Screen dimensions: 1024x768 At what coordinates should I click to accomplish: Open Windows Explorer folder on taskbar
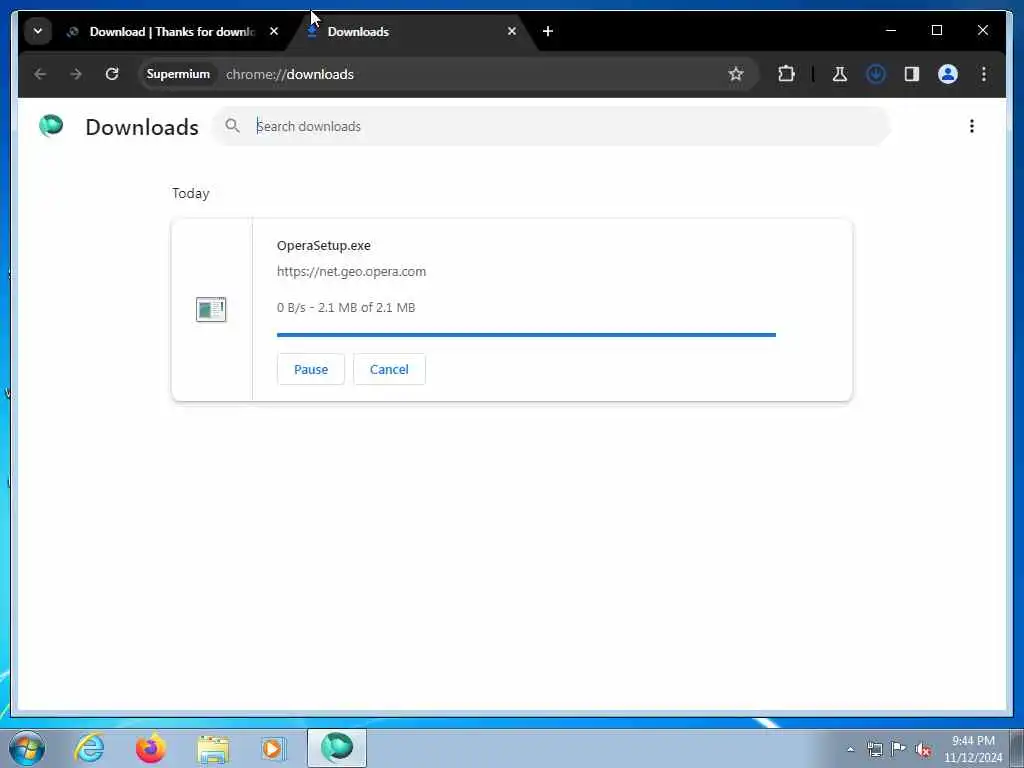(x=213, y=748)
